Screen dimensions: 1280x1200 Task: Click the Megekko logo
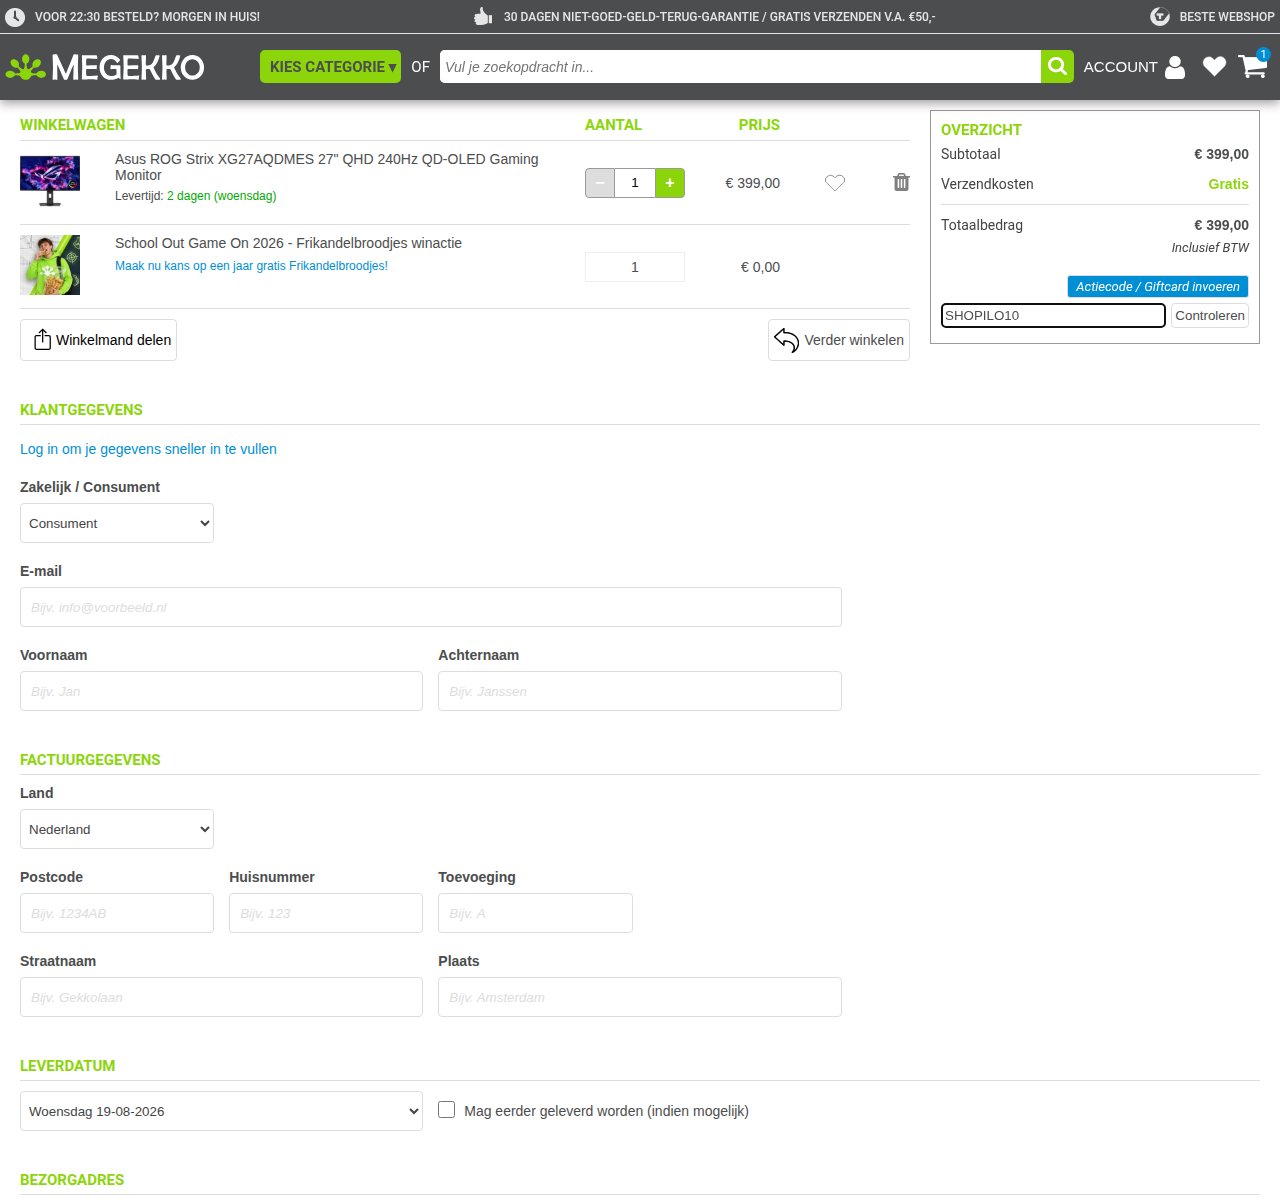(105, 67)
